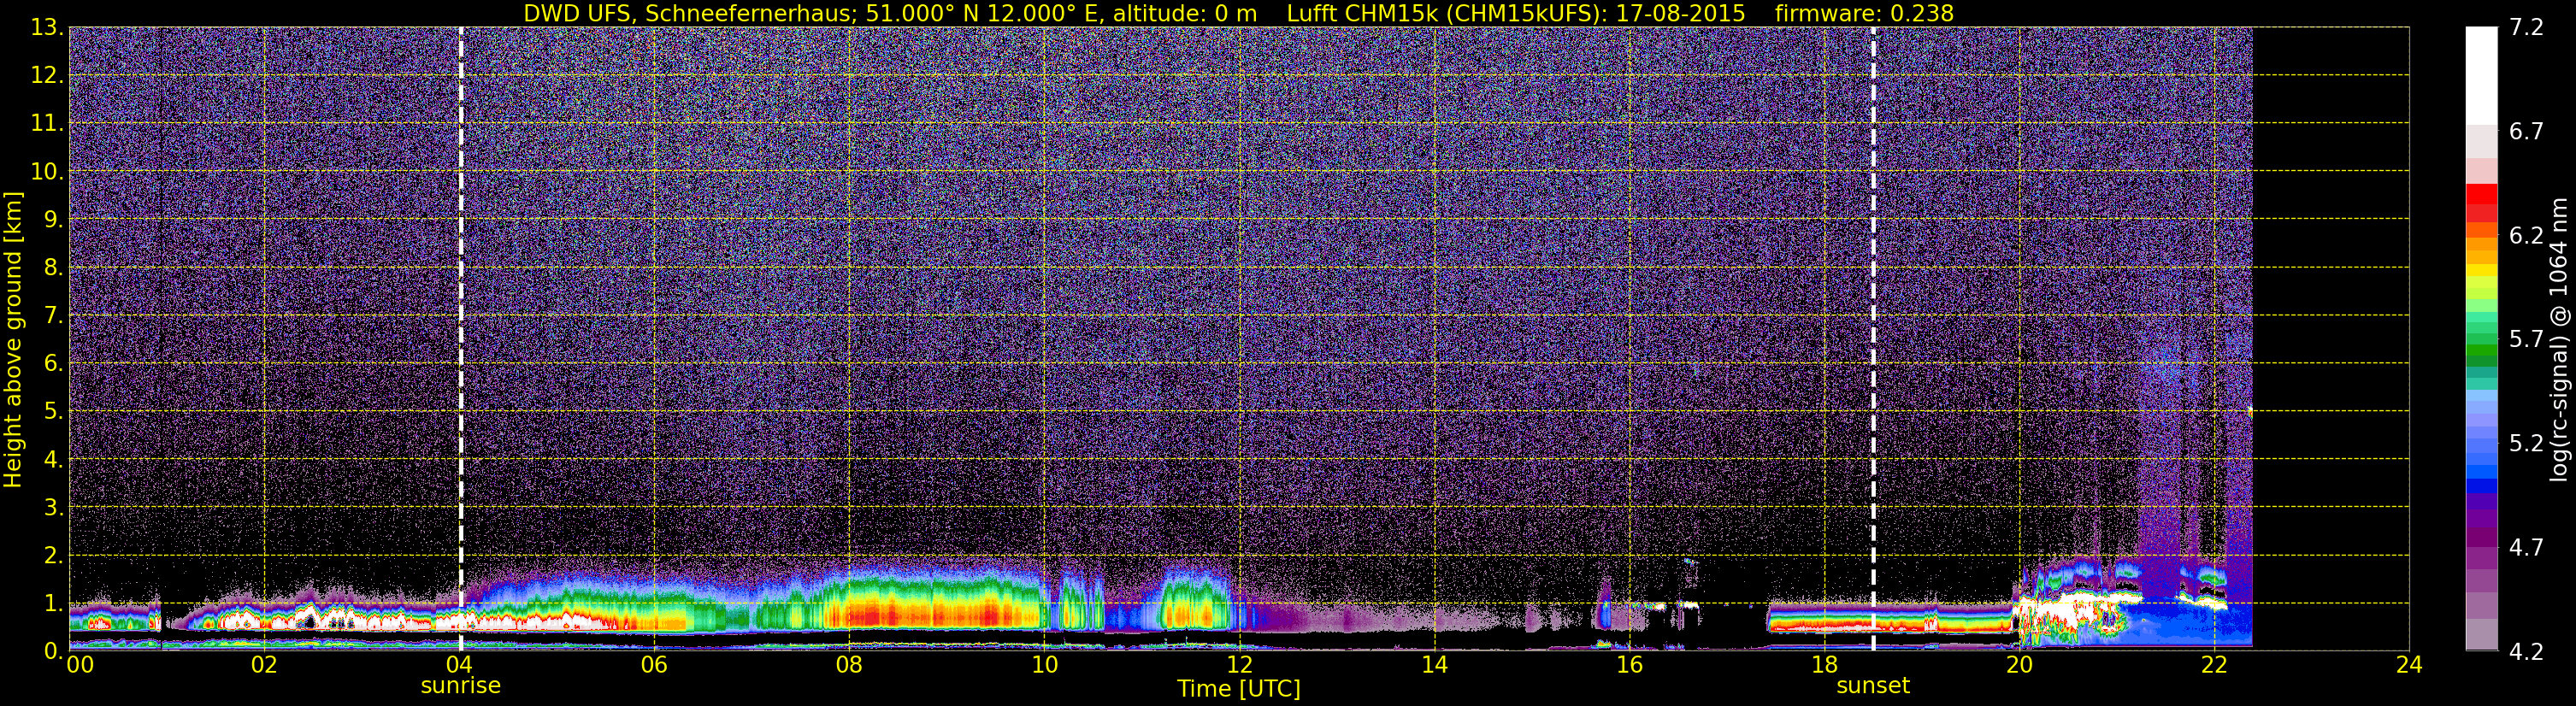Click the height axis tick label 3
This screenshot has width=2576, height=706.
(x=52, y=507)
